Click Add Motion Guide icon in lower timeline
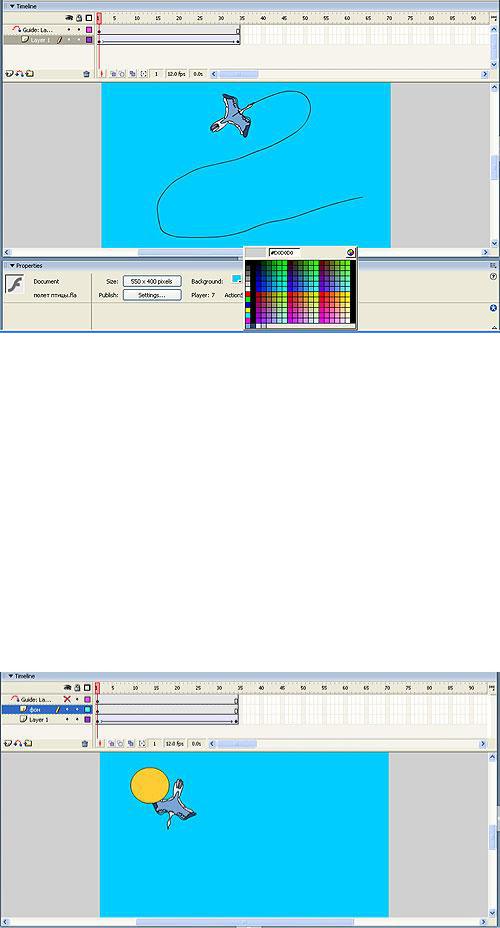 (18, 744)
